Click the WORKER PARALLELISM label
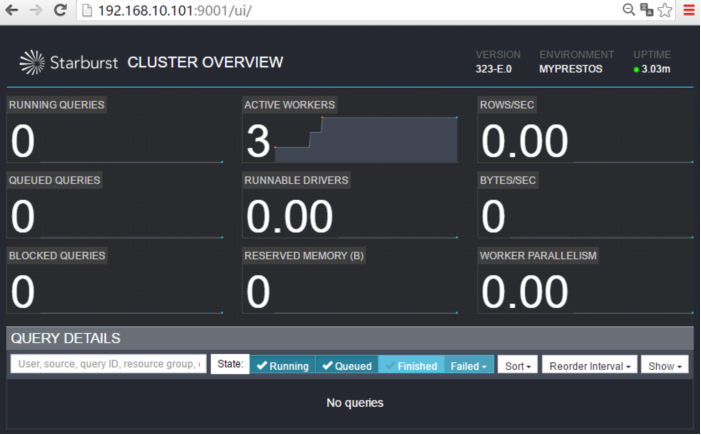Image resolution: width=701 pixels, height=435 pixels. point(538,256)
